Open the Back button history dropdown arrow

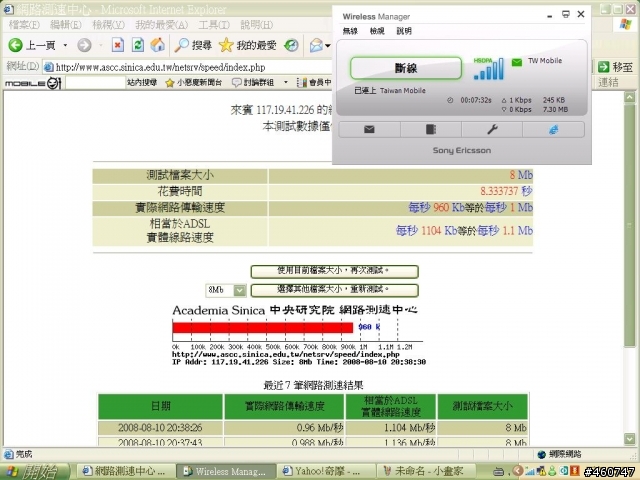65,45
